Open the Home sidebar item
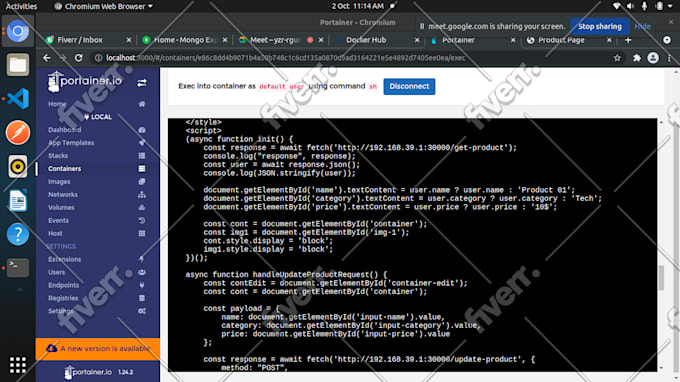This screenshot has height=382, width=680. click(57, 104)
